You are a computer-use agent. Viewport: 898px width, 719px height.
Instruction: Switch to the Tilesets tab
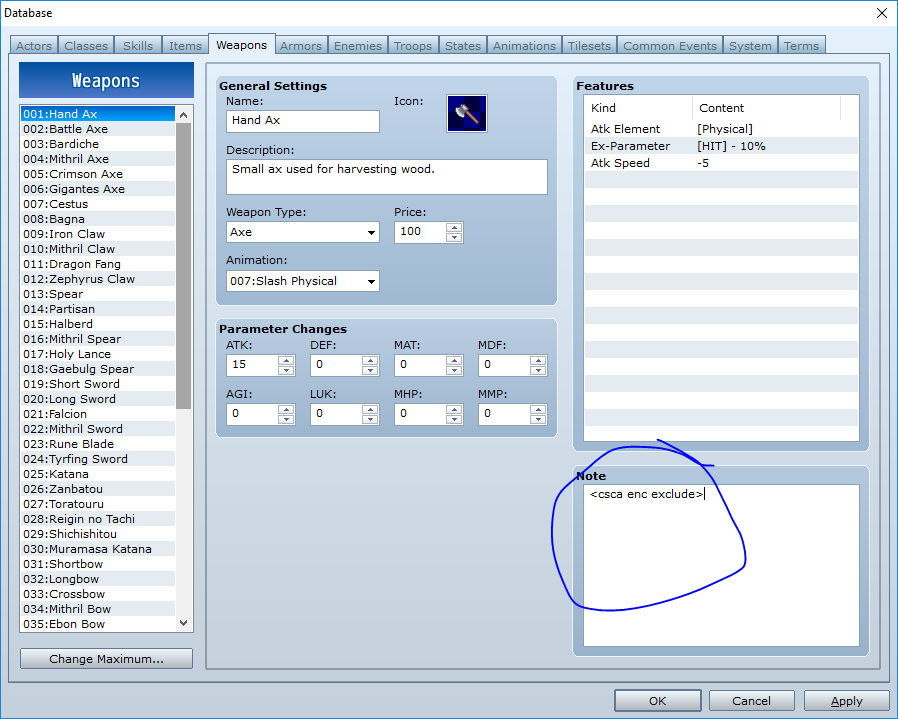[589, 45]
